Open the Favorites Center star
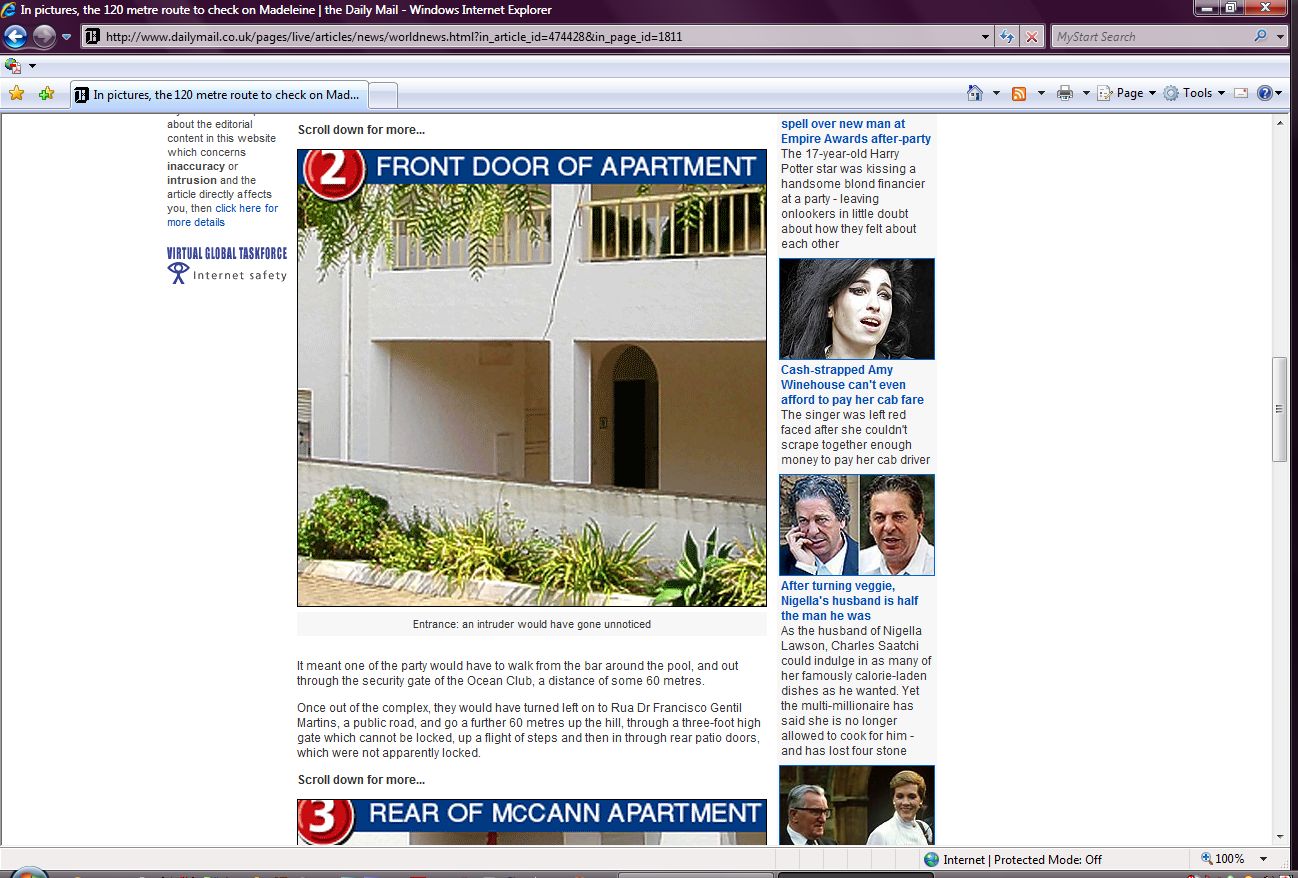The height and width of the screenshot is (878, 1298). [16, 94]
